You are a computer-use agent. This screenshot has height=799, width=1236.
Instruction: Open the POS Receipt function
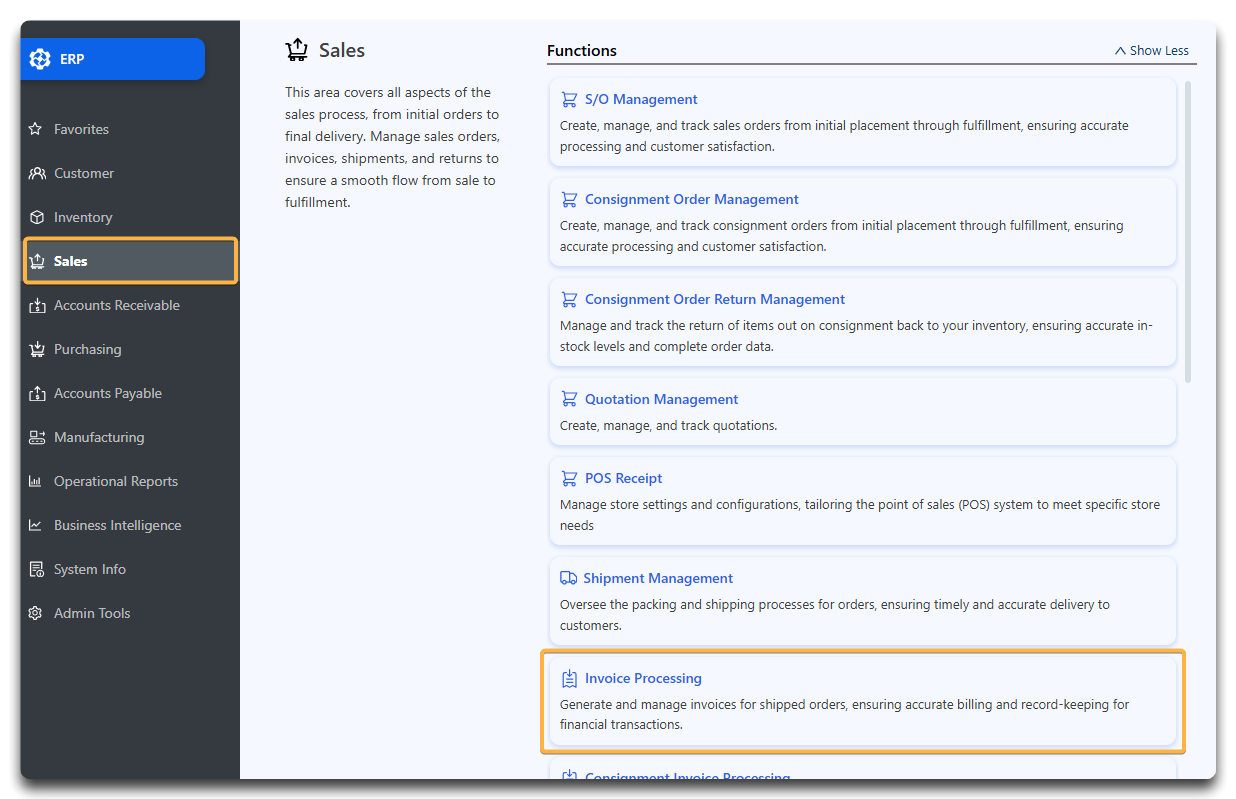pos(623,478)
